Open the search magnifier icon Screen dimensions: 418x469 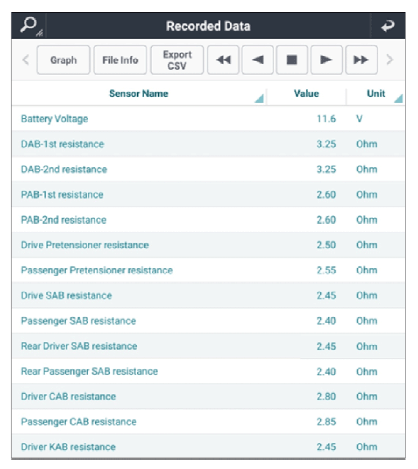click(30, 26)
